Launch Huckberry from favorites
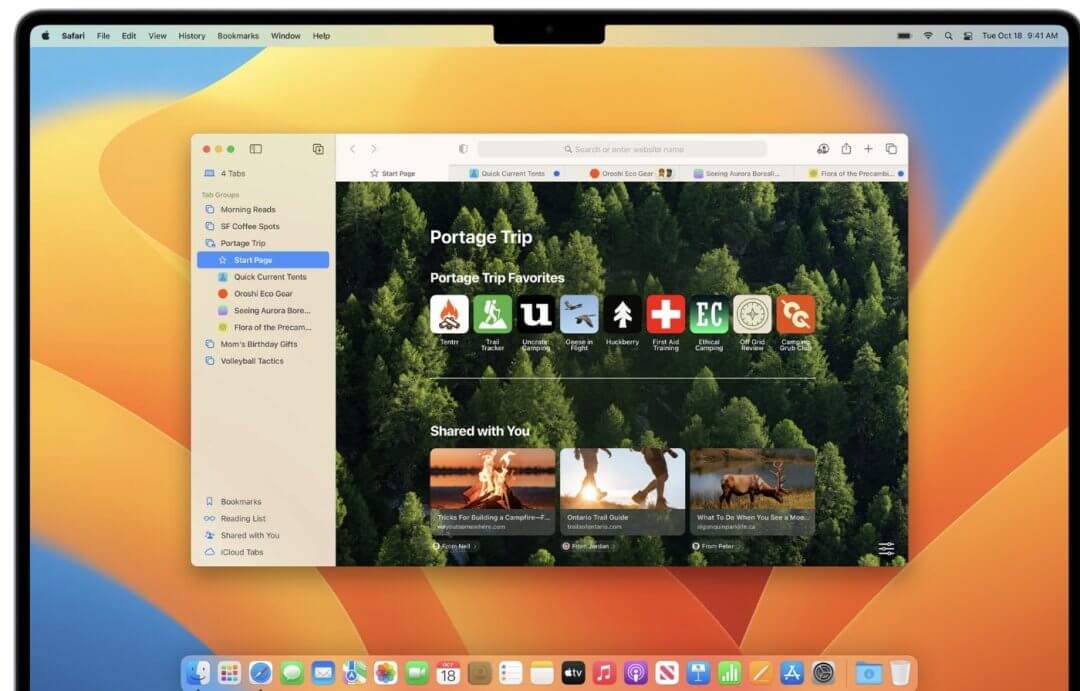 point(622,314)
